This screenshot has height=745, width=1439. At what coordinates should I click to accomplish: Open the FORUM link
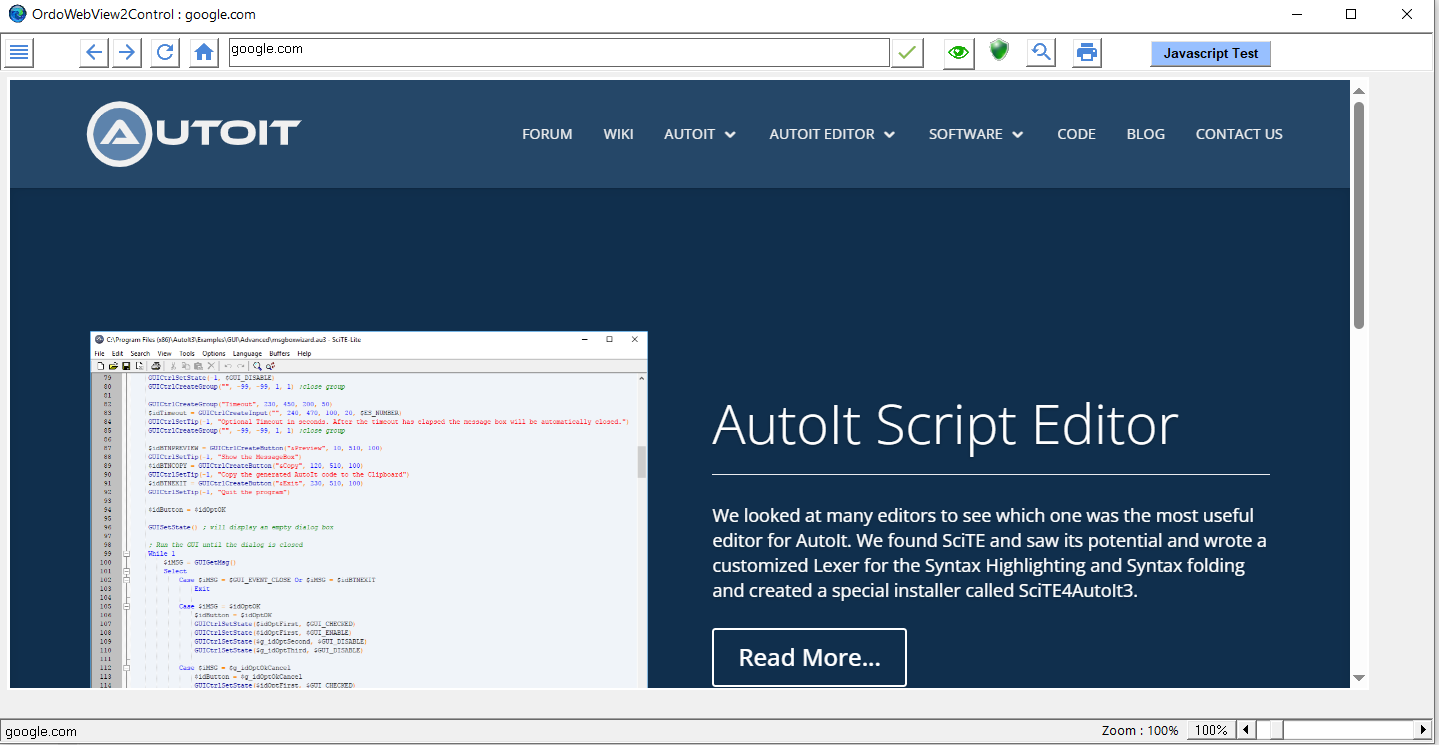547,134
